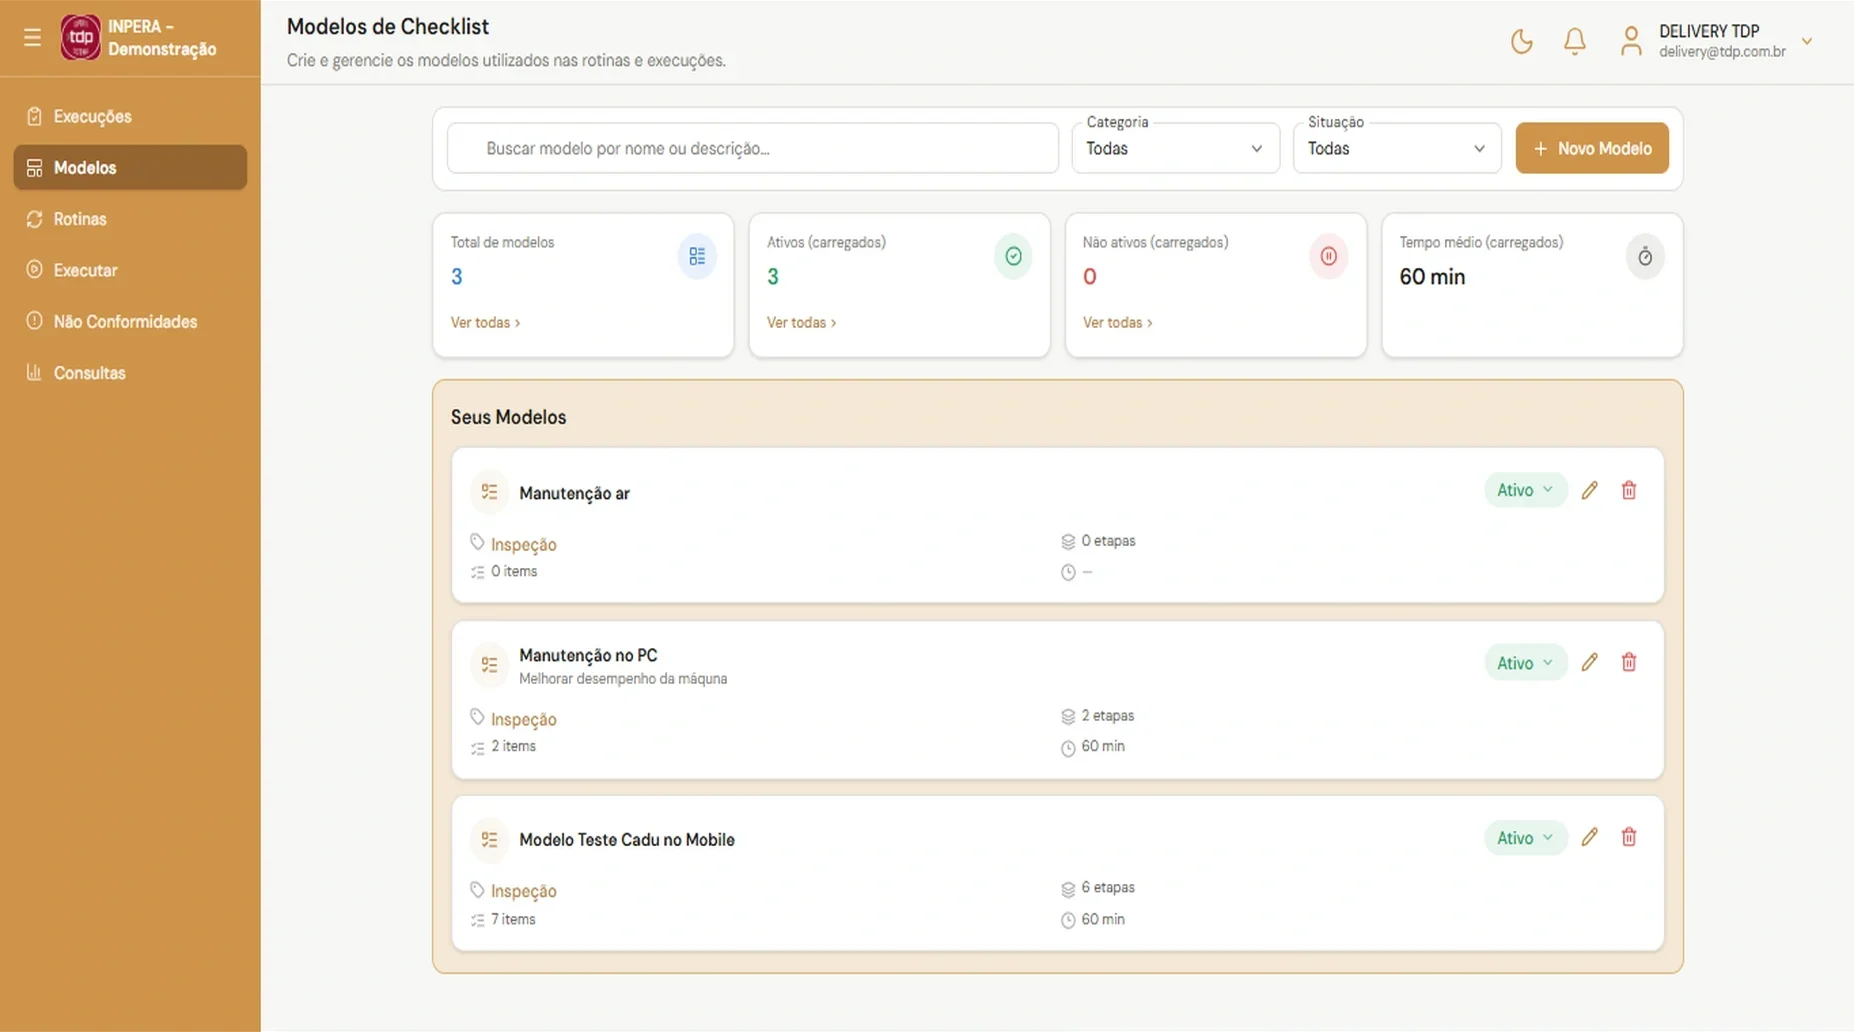Click Ver todas under Ativos
This screenshot has height=1032, width=1854.
pyautogui.click(x=801, y=322)
